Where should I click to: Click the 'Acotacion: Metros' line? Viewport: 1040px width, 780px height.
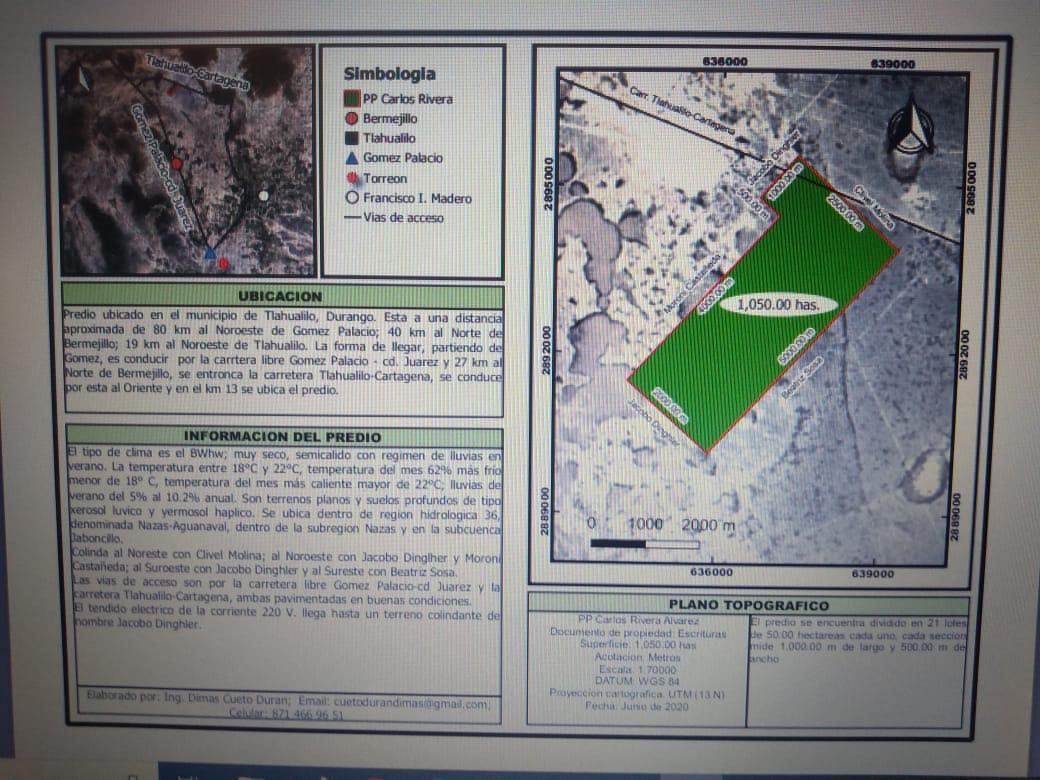click(x=637, y=657)
